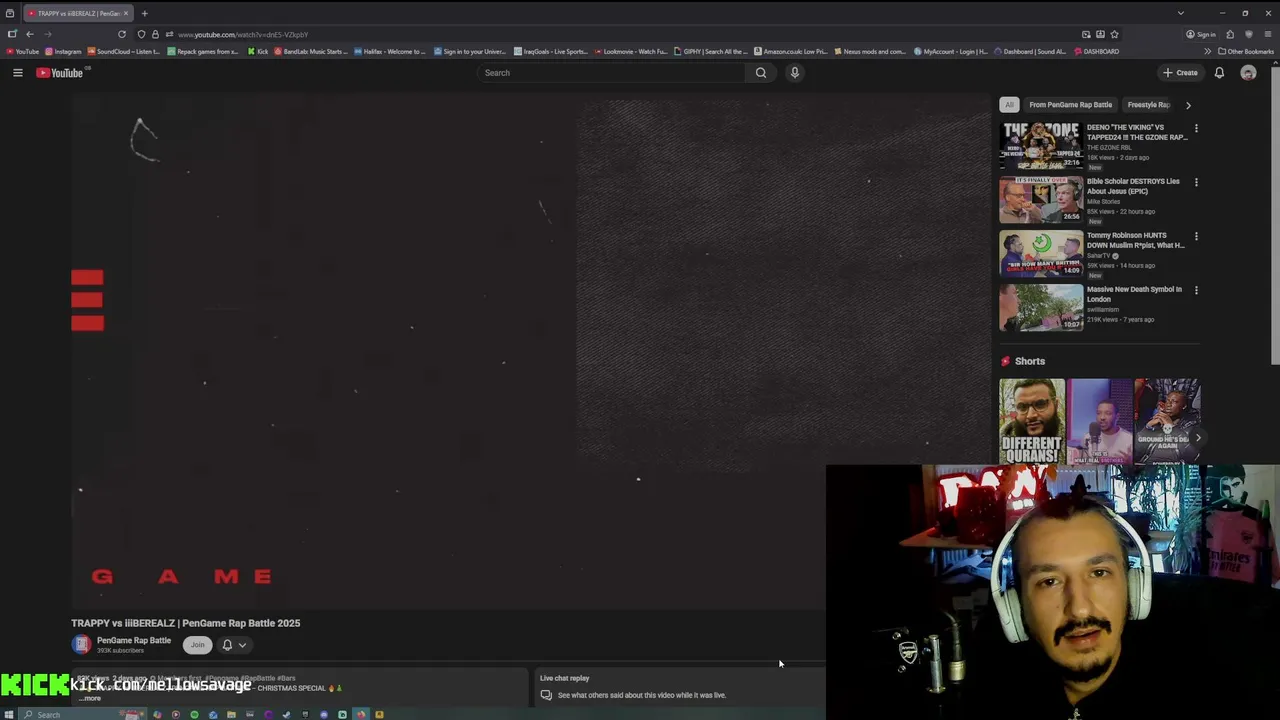Open the BandLab bookmark

pos(310,51)
